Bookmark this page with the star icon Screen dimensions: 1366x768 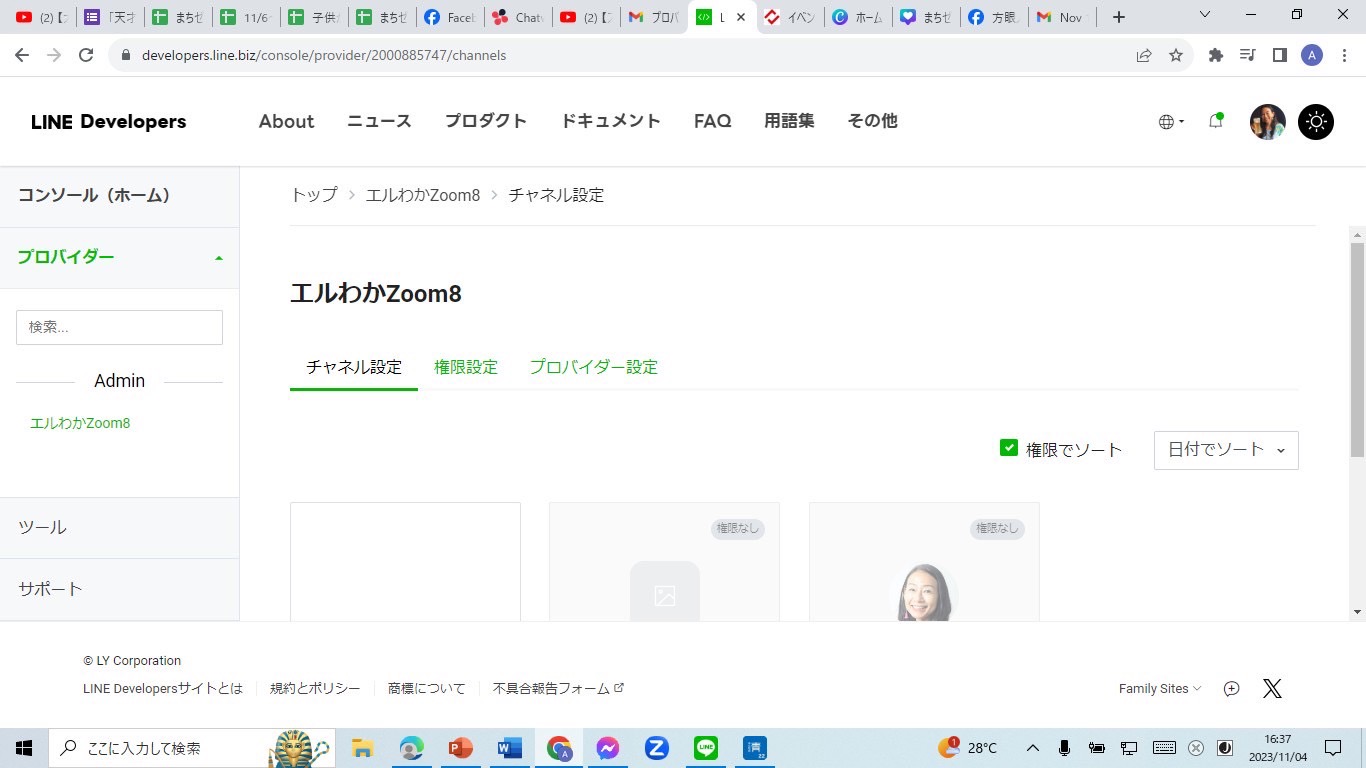point(1176,55)
